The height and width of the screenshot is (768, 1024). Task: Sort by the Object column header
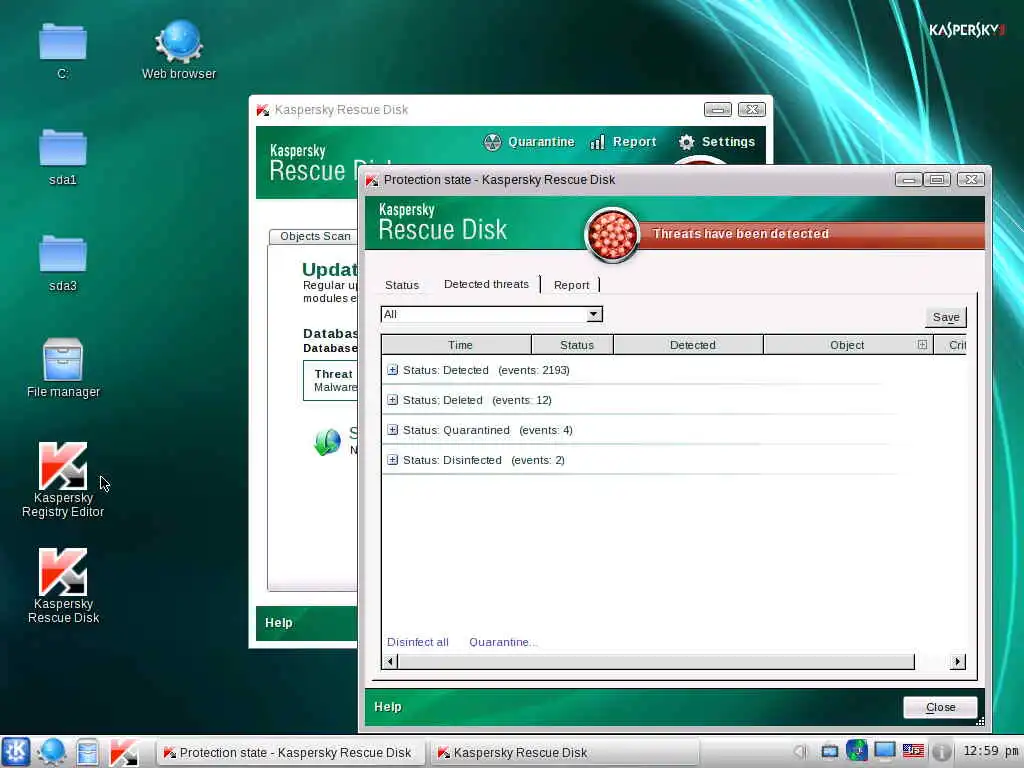pos(847,344)
